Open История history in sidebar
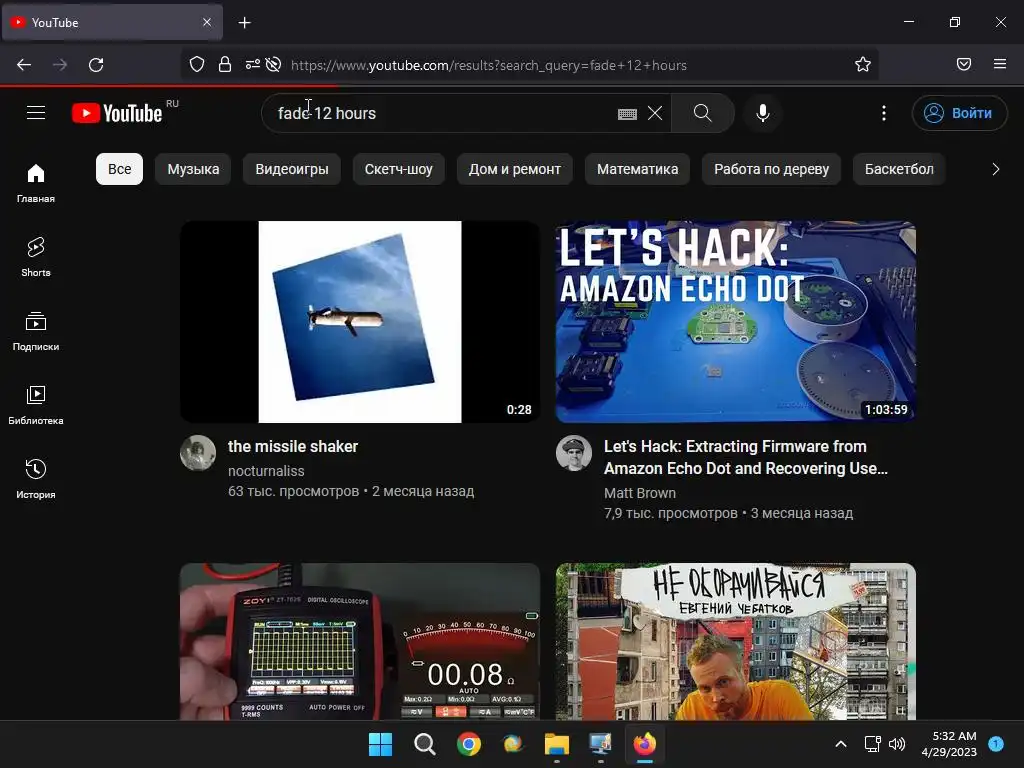This screenshot has height=768, width=1024. pos(36,479)
